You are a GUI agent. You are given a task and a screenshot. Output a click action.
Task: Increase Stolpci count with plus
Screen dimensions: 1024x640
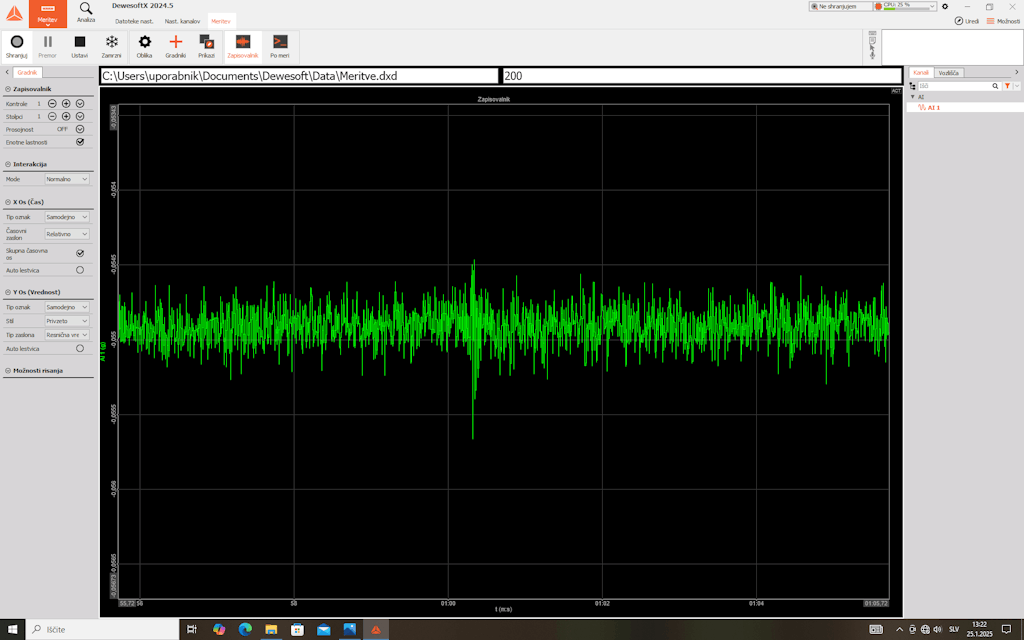66,116
